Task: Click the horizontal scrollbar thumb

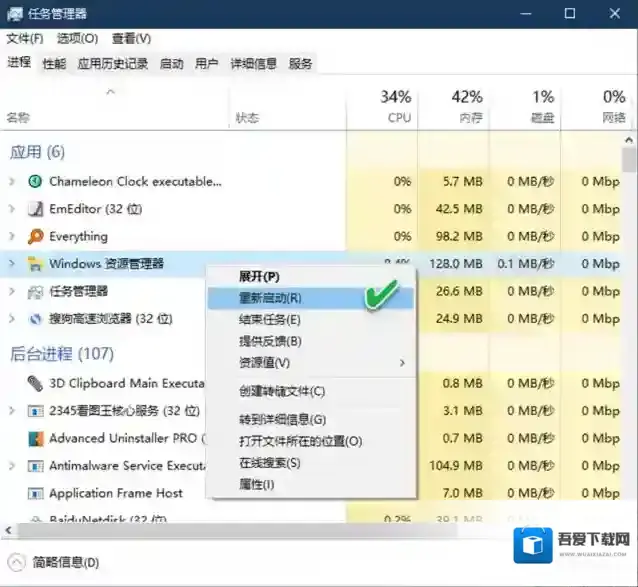Action: 236,530
